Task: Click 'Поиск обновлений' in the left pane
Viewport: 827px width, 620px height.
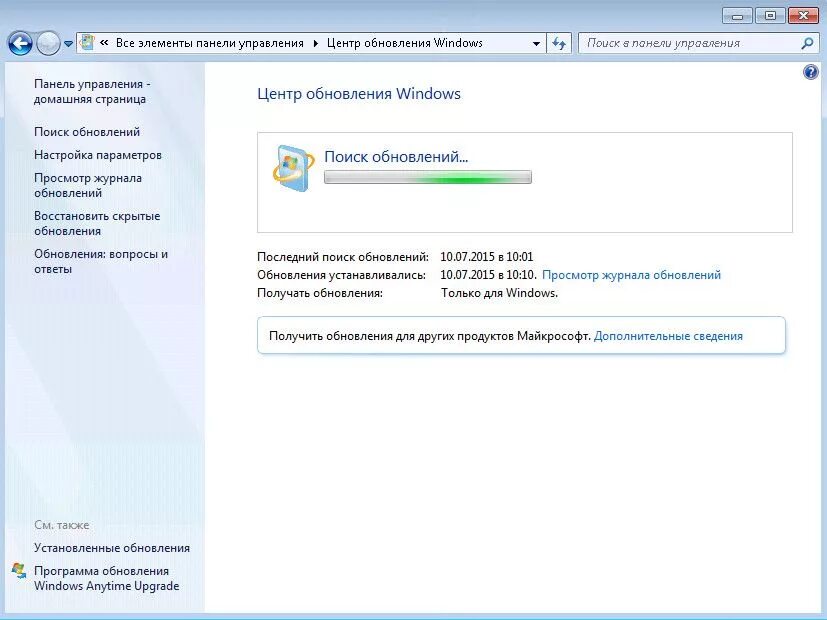Action: click(x=87, y=132)
